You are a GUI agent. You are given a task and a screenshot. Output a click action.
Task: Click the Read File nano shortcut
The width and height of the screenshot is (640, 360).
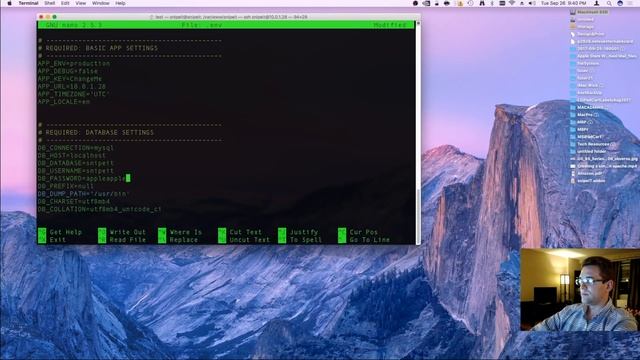(122, 240)
